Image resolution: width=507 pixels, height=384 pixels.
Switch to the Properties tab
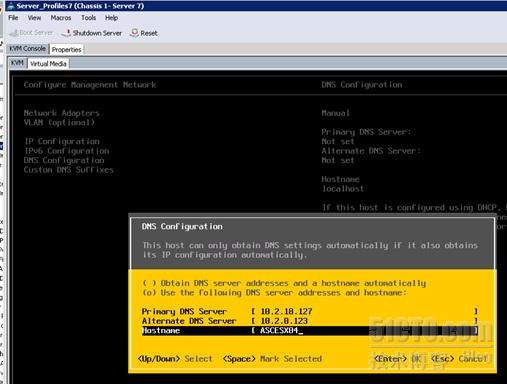[x=66, y=50]
